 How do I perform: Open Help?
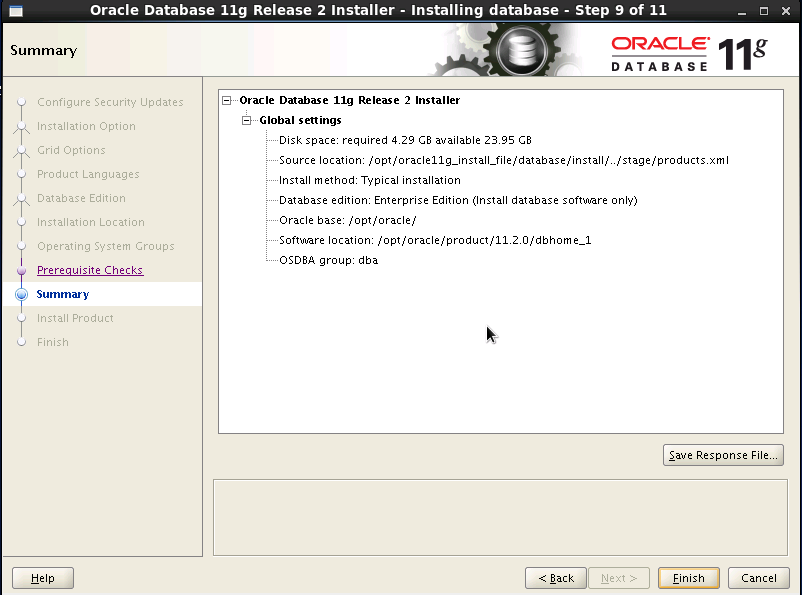pyautogui.click(x=43, y=578)
